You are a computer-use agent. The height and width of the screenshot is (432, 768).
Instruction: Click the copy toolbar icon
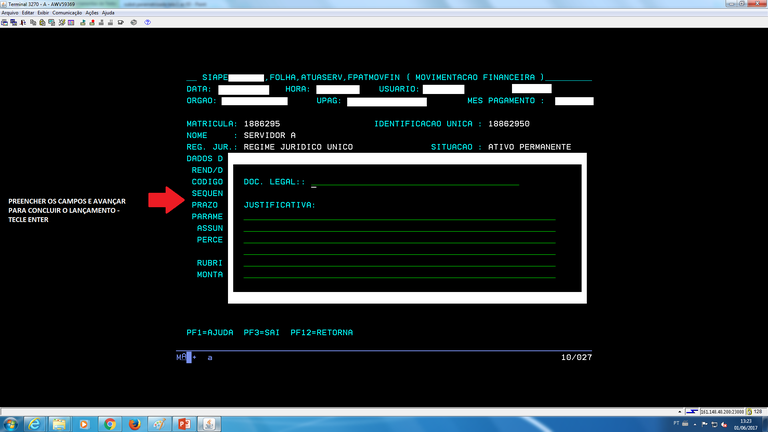point(33,23)
